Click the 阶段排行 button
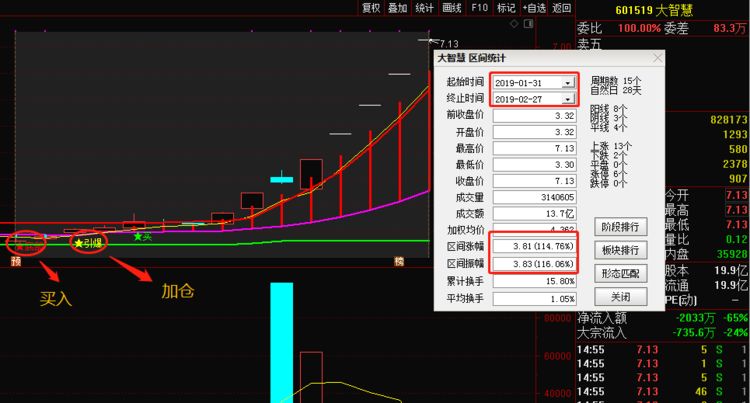Image resolution: width=750 pixels, height=403 pixels. pyautogui.click(x=620, y=227)
